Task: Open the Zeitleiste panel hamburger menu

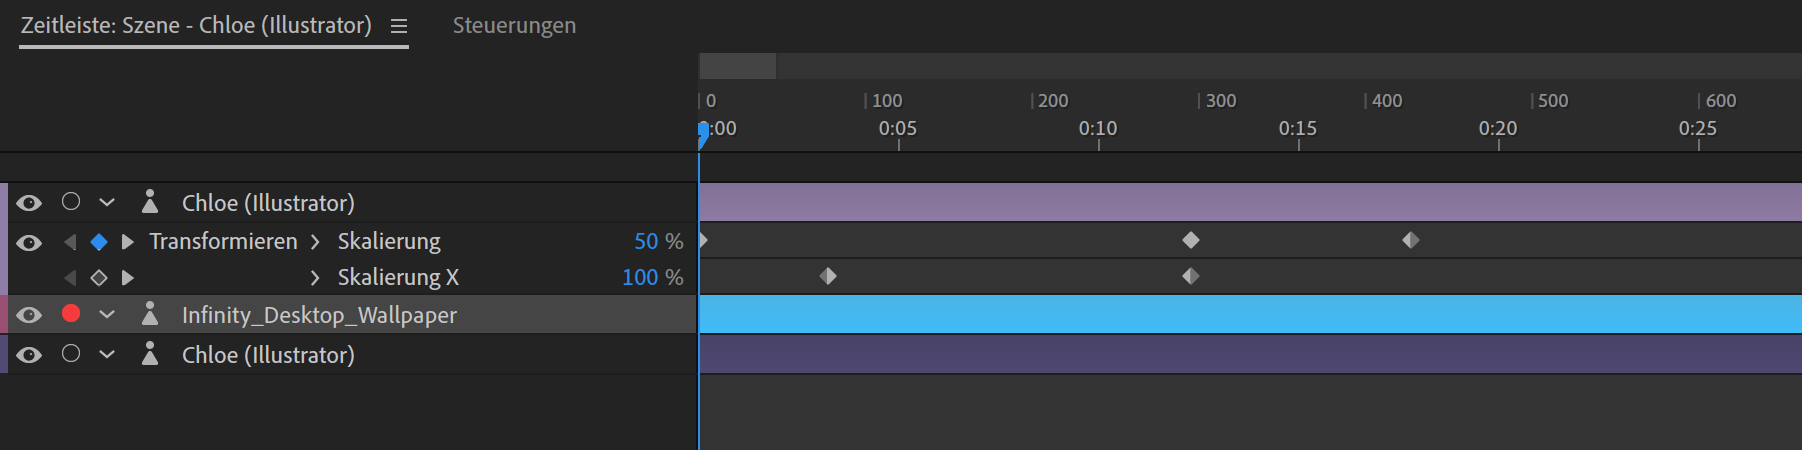Action: [399, 27]
